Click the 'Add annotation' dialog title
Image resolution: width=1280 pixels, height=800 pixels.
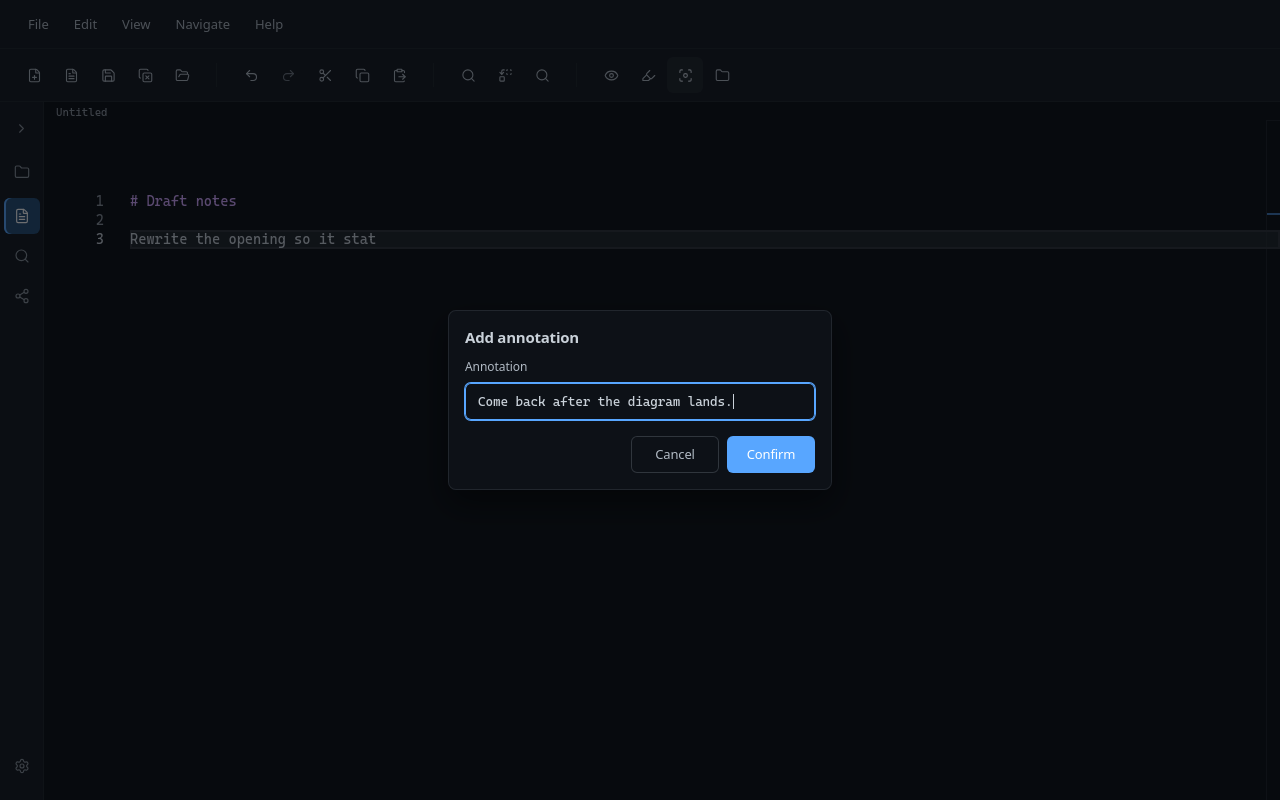pyautogui.click(x=522, y=338)
